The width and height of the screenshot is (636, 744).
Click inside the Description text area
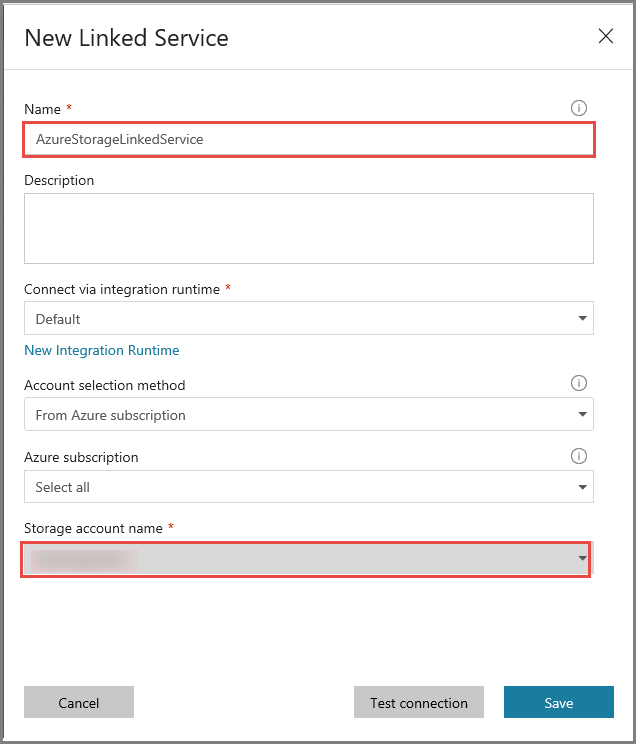(x=308, y=228)
